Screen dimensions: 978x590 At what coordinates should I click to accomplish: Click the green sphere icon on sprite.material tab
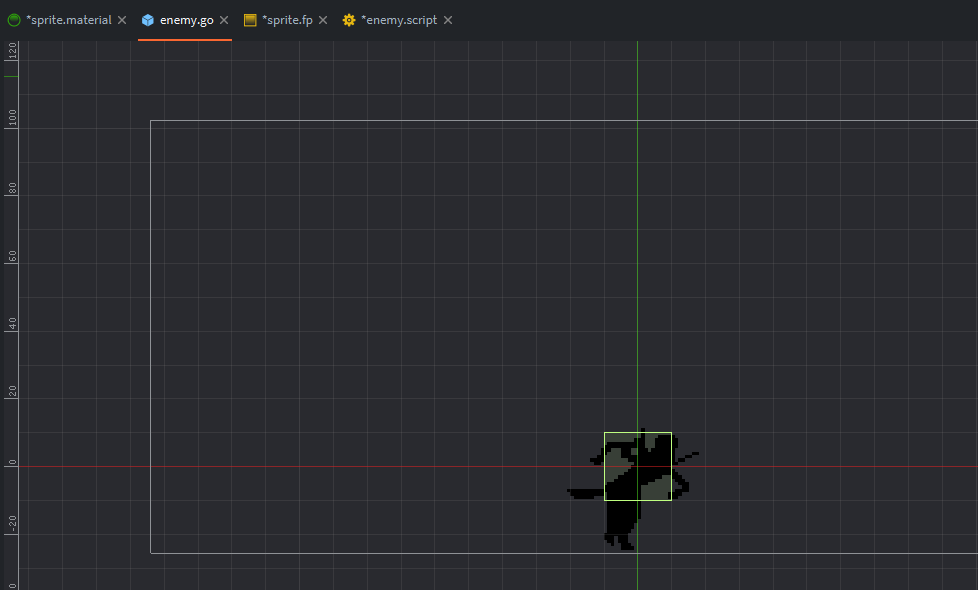click(x=14, y=20)
